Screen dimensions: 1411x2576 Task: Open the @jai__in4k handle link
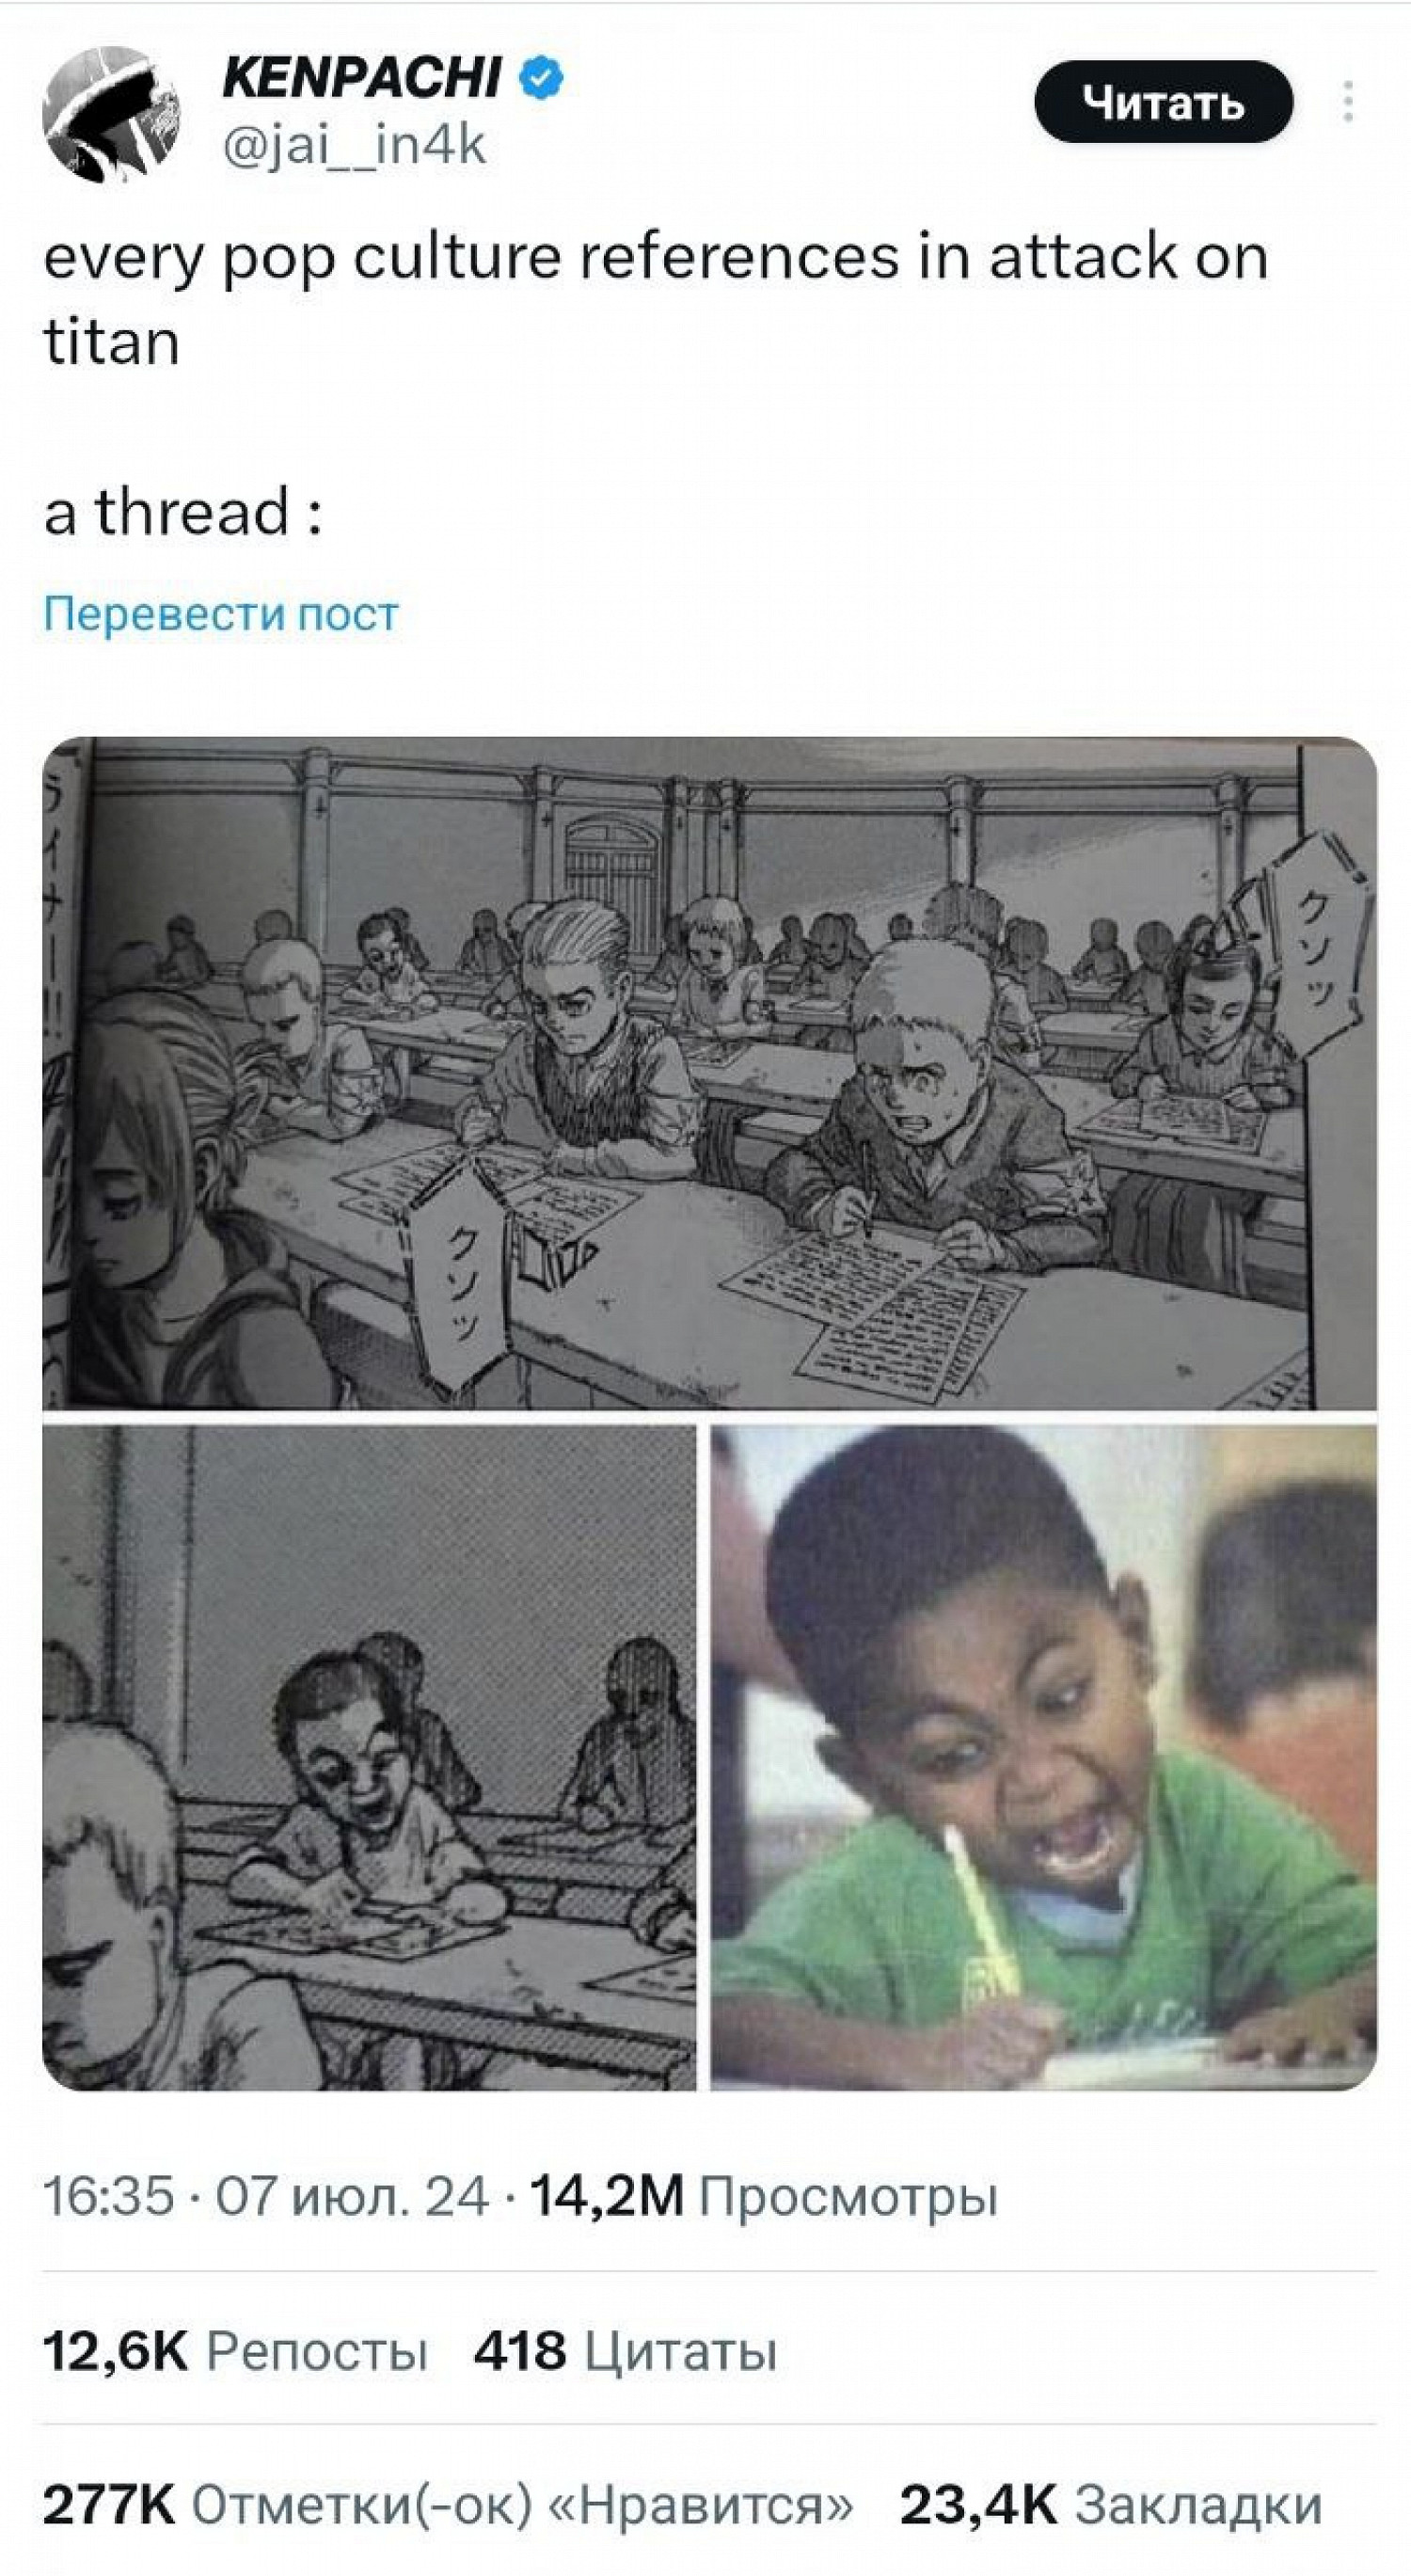coord(354,146)
